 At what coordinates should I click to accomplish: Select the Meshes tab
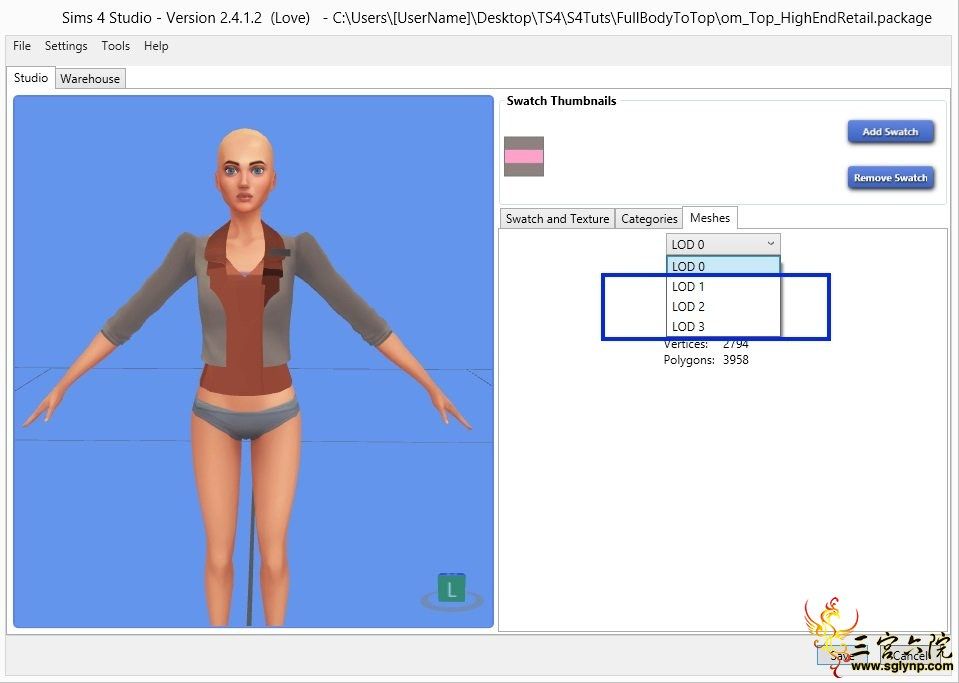[709, 218]
